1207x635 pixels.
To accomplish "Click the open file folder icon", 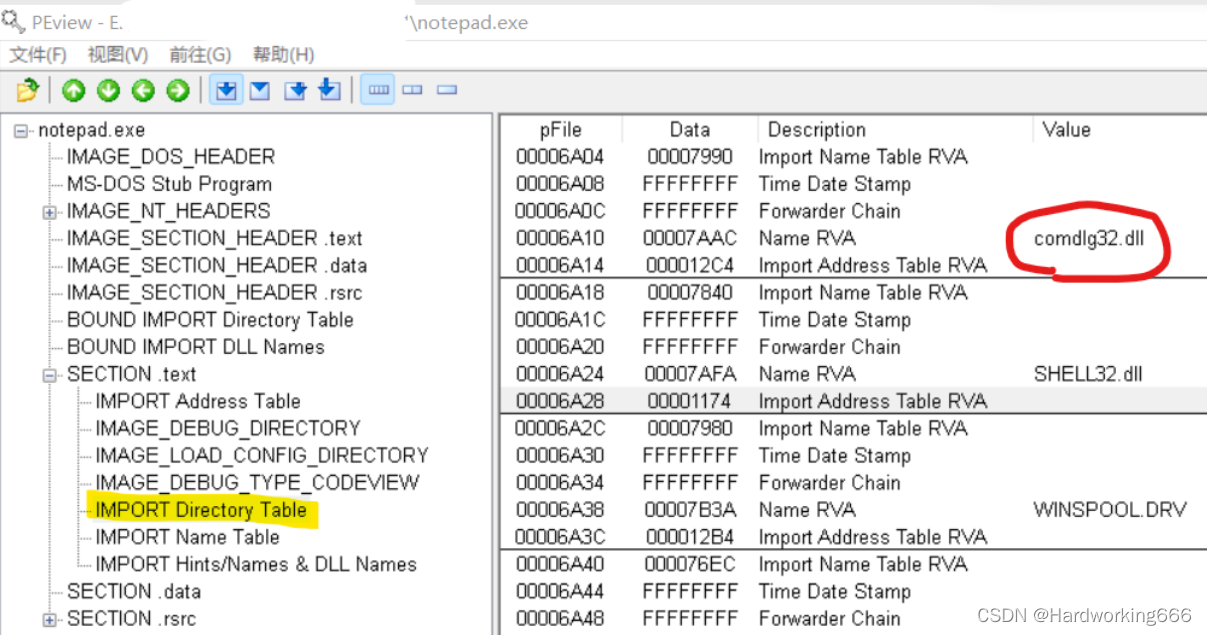I will (28, 91).
